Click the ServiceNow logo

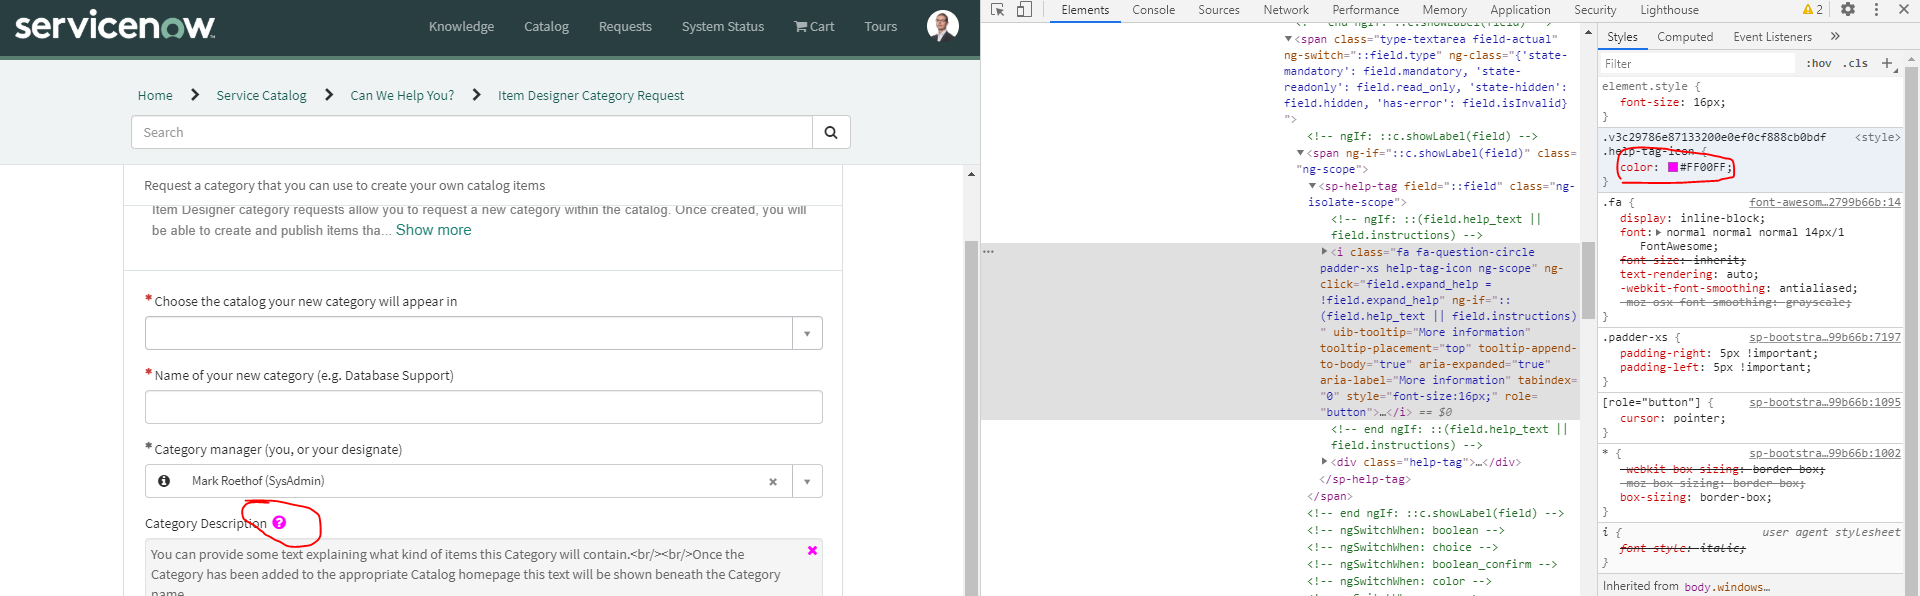coord(115,25)
